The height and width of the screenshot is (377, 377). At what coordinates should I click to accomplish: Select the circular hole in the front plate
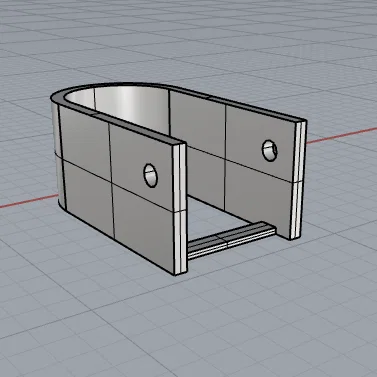(151, 175)
